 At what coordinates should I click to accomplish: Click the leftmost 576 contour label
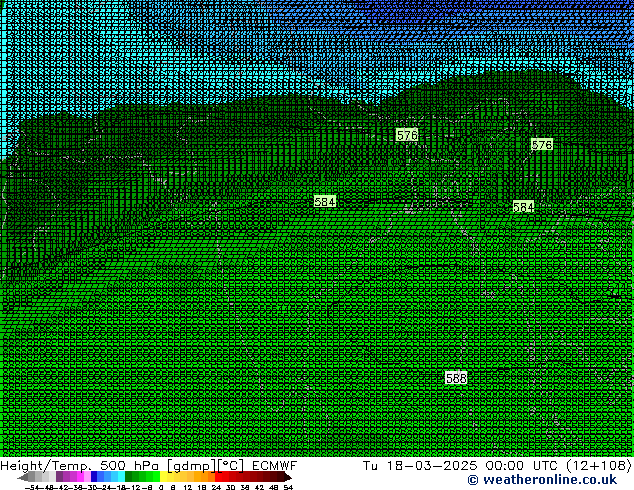click(x=407, y=135)
